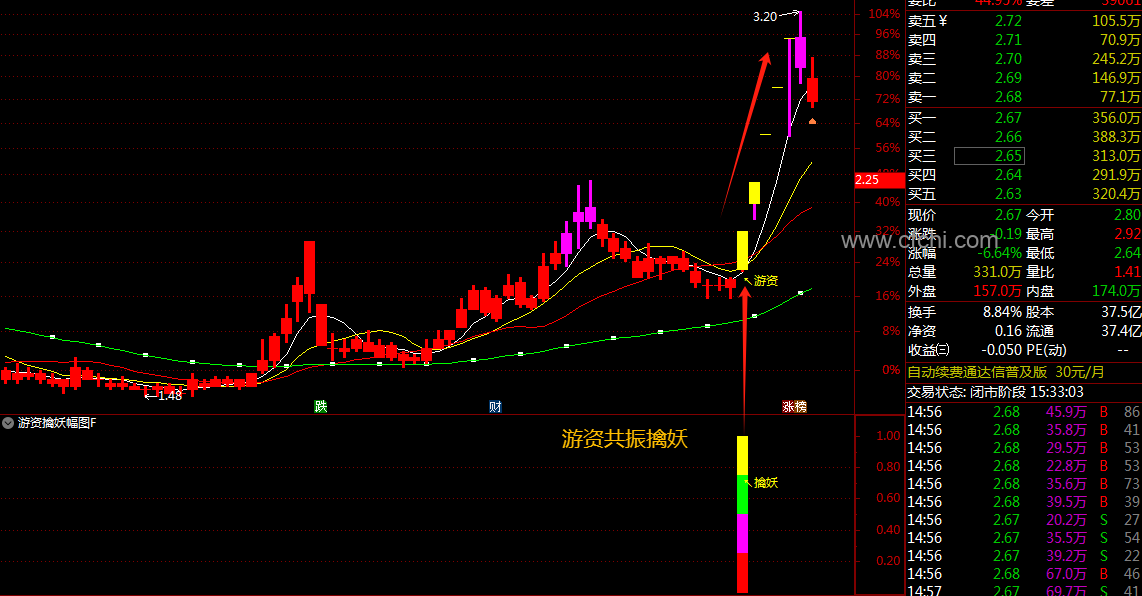Click the green 跌 event marker

coord(320,407)
